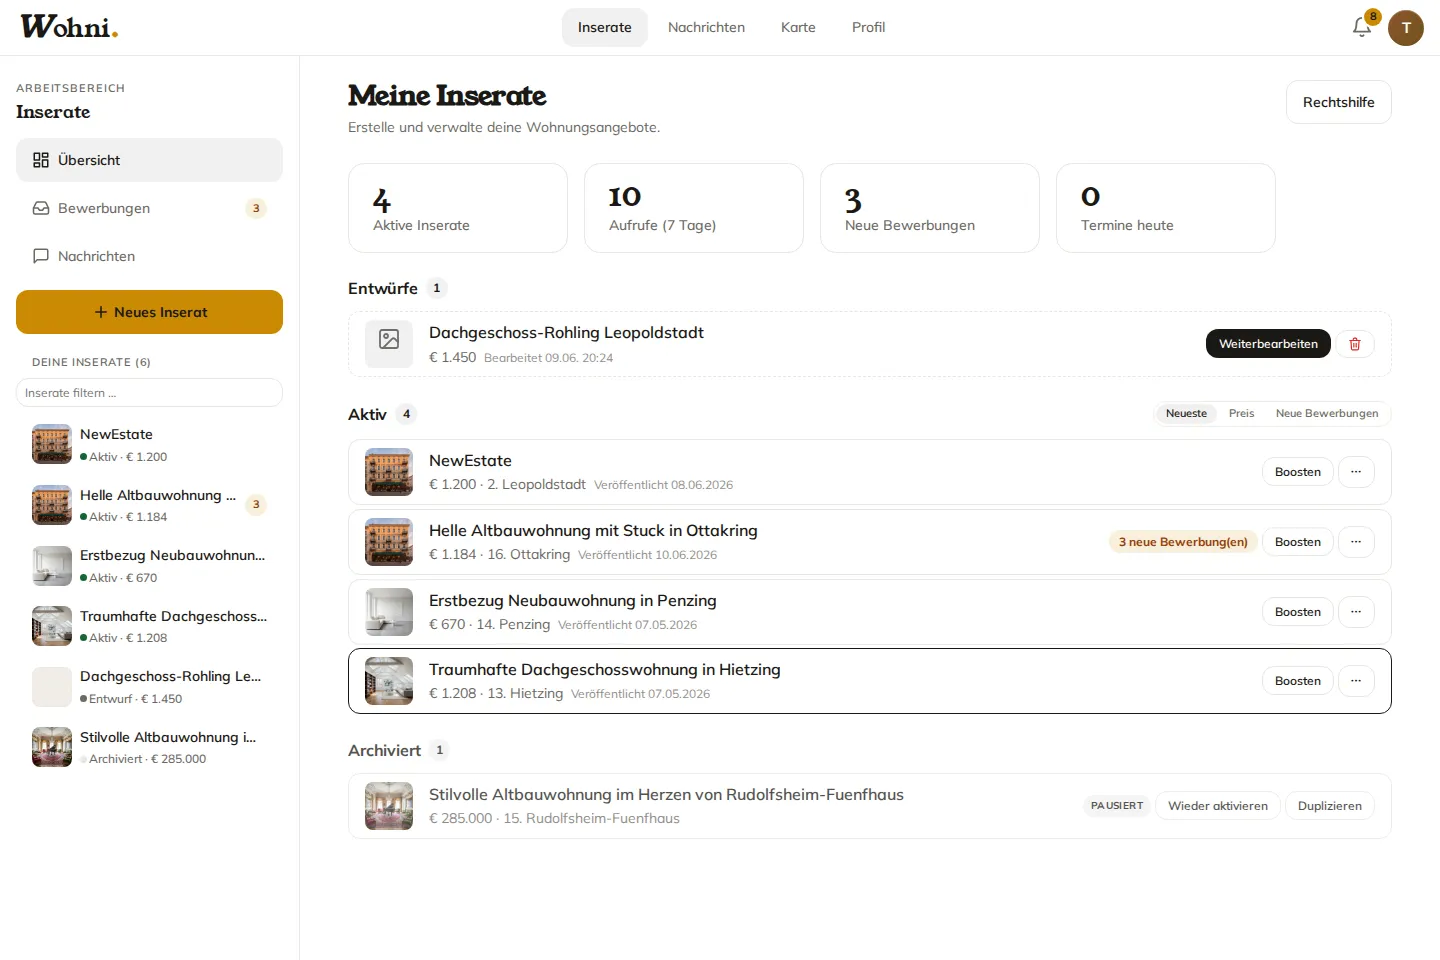Open the NewEstate thumbnail in main list
Screen dimensions: 1440x960
[x=389, y=472]
